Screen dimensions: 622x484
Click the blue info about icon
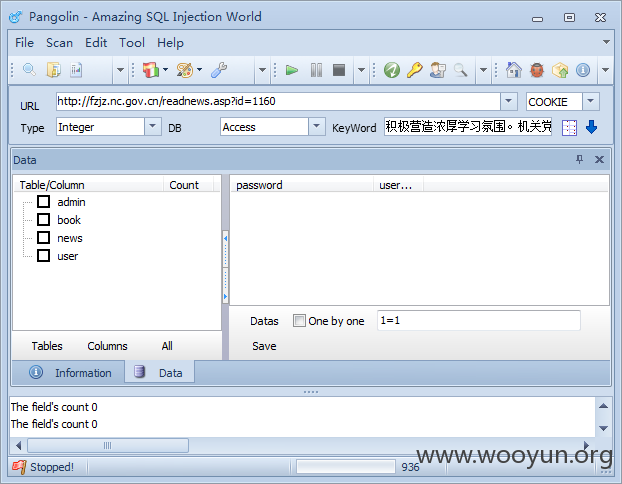click(x=583, y=70)
